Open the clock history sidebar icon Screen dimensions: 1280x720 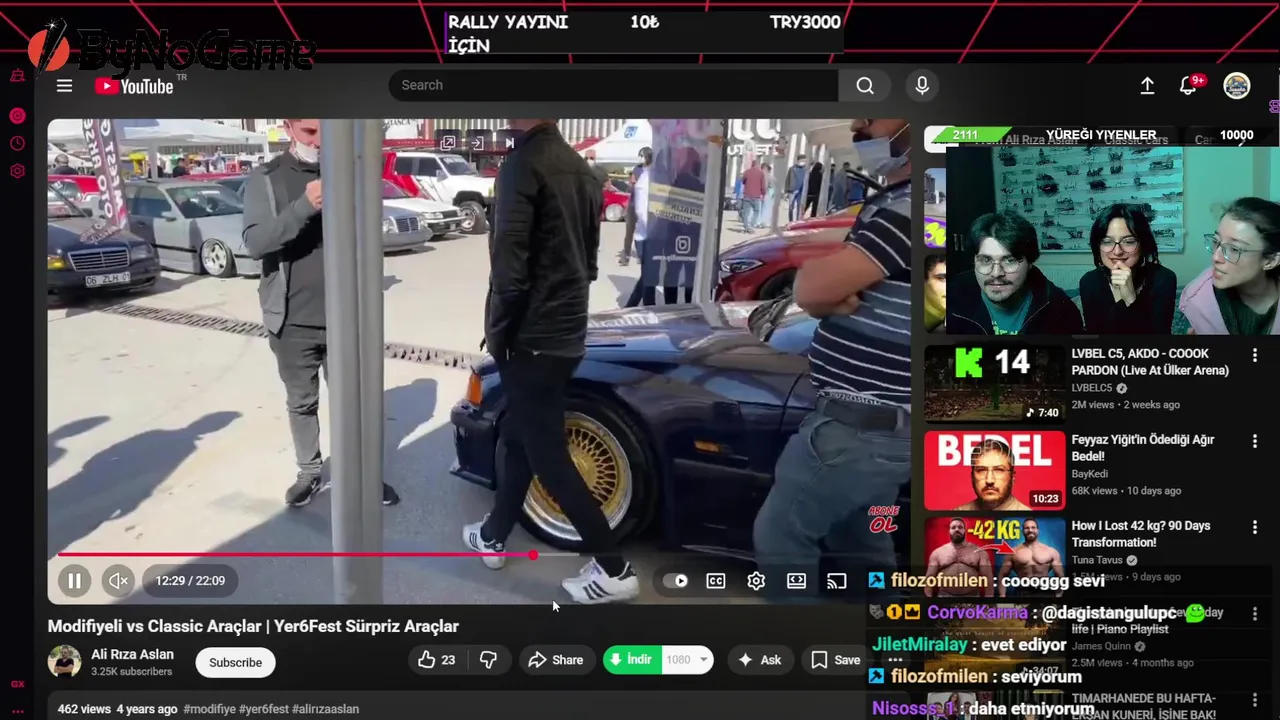pyautogui.click(x=17, y=144)
